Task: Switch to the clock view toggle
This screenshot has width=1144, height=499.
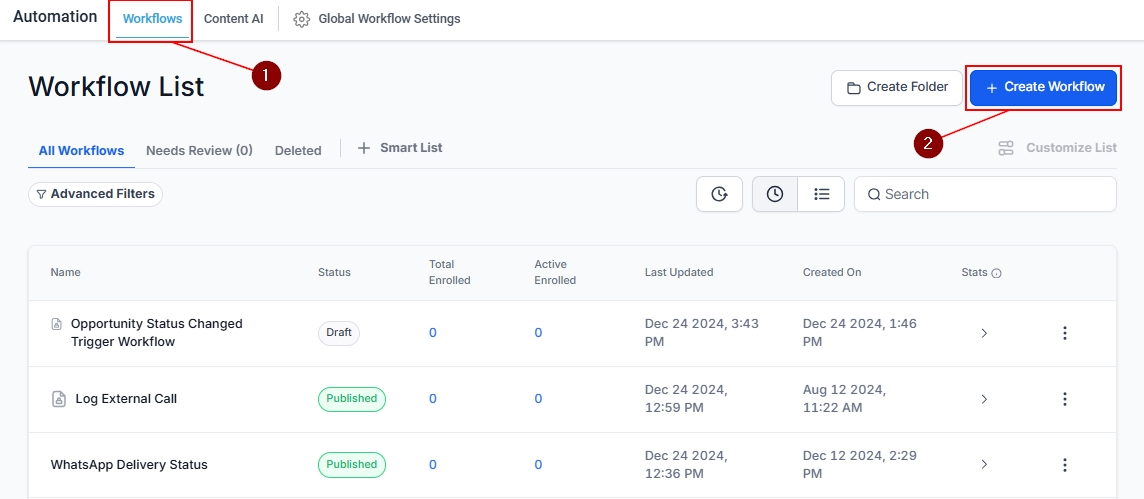Action: tap(775, 194)
